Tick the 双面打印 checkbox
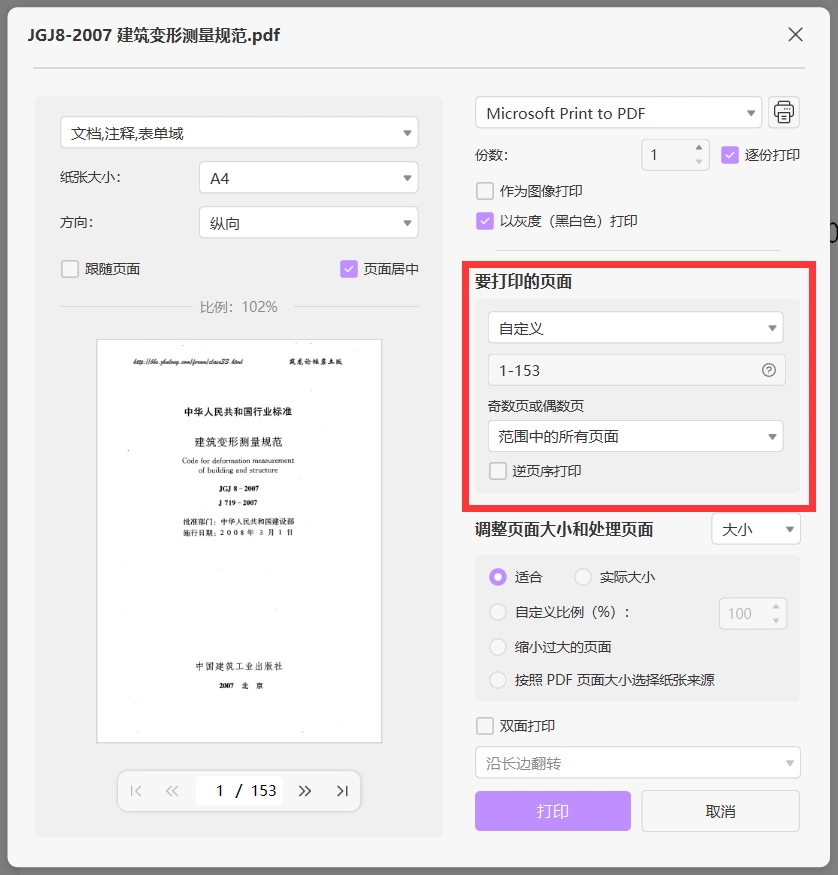838x875 pixels. (x=485, y=726)
